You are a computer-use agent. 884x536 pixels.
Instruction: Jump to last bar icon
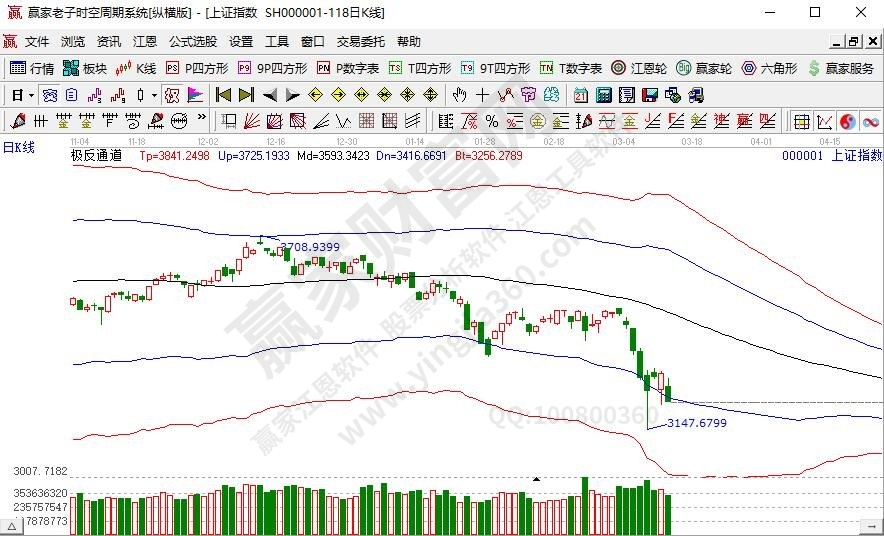[x=246, y=95]
